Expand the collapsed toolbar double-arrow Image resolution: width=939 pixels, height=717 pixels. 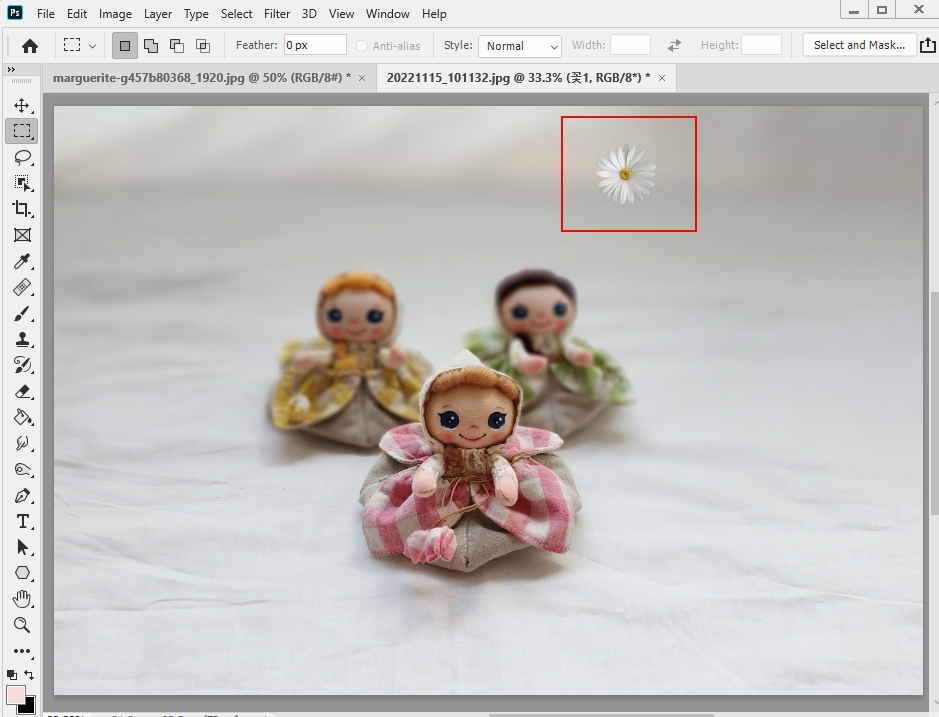[11, 70]
